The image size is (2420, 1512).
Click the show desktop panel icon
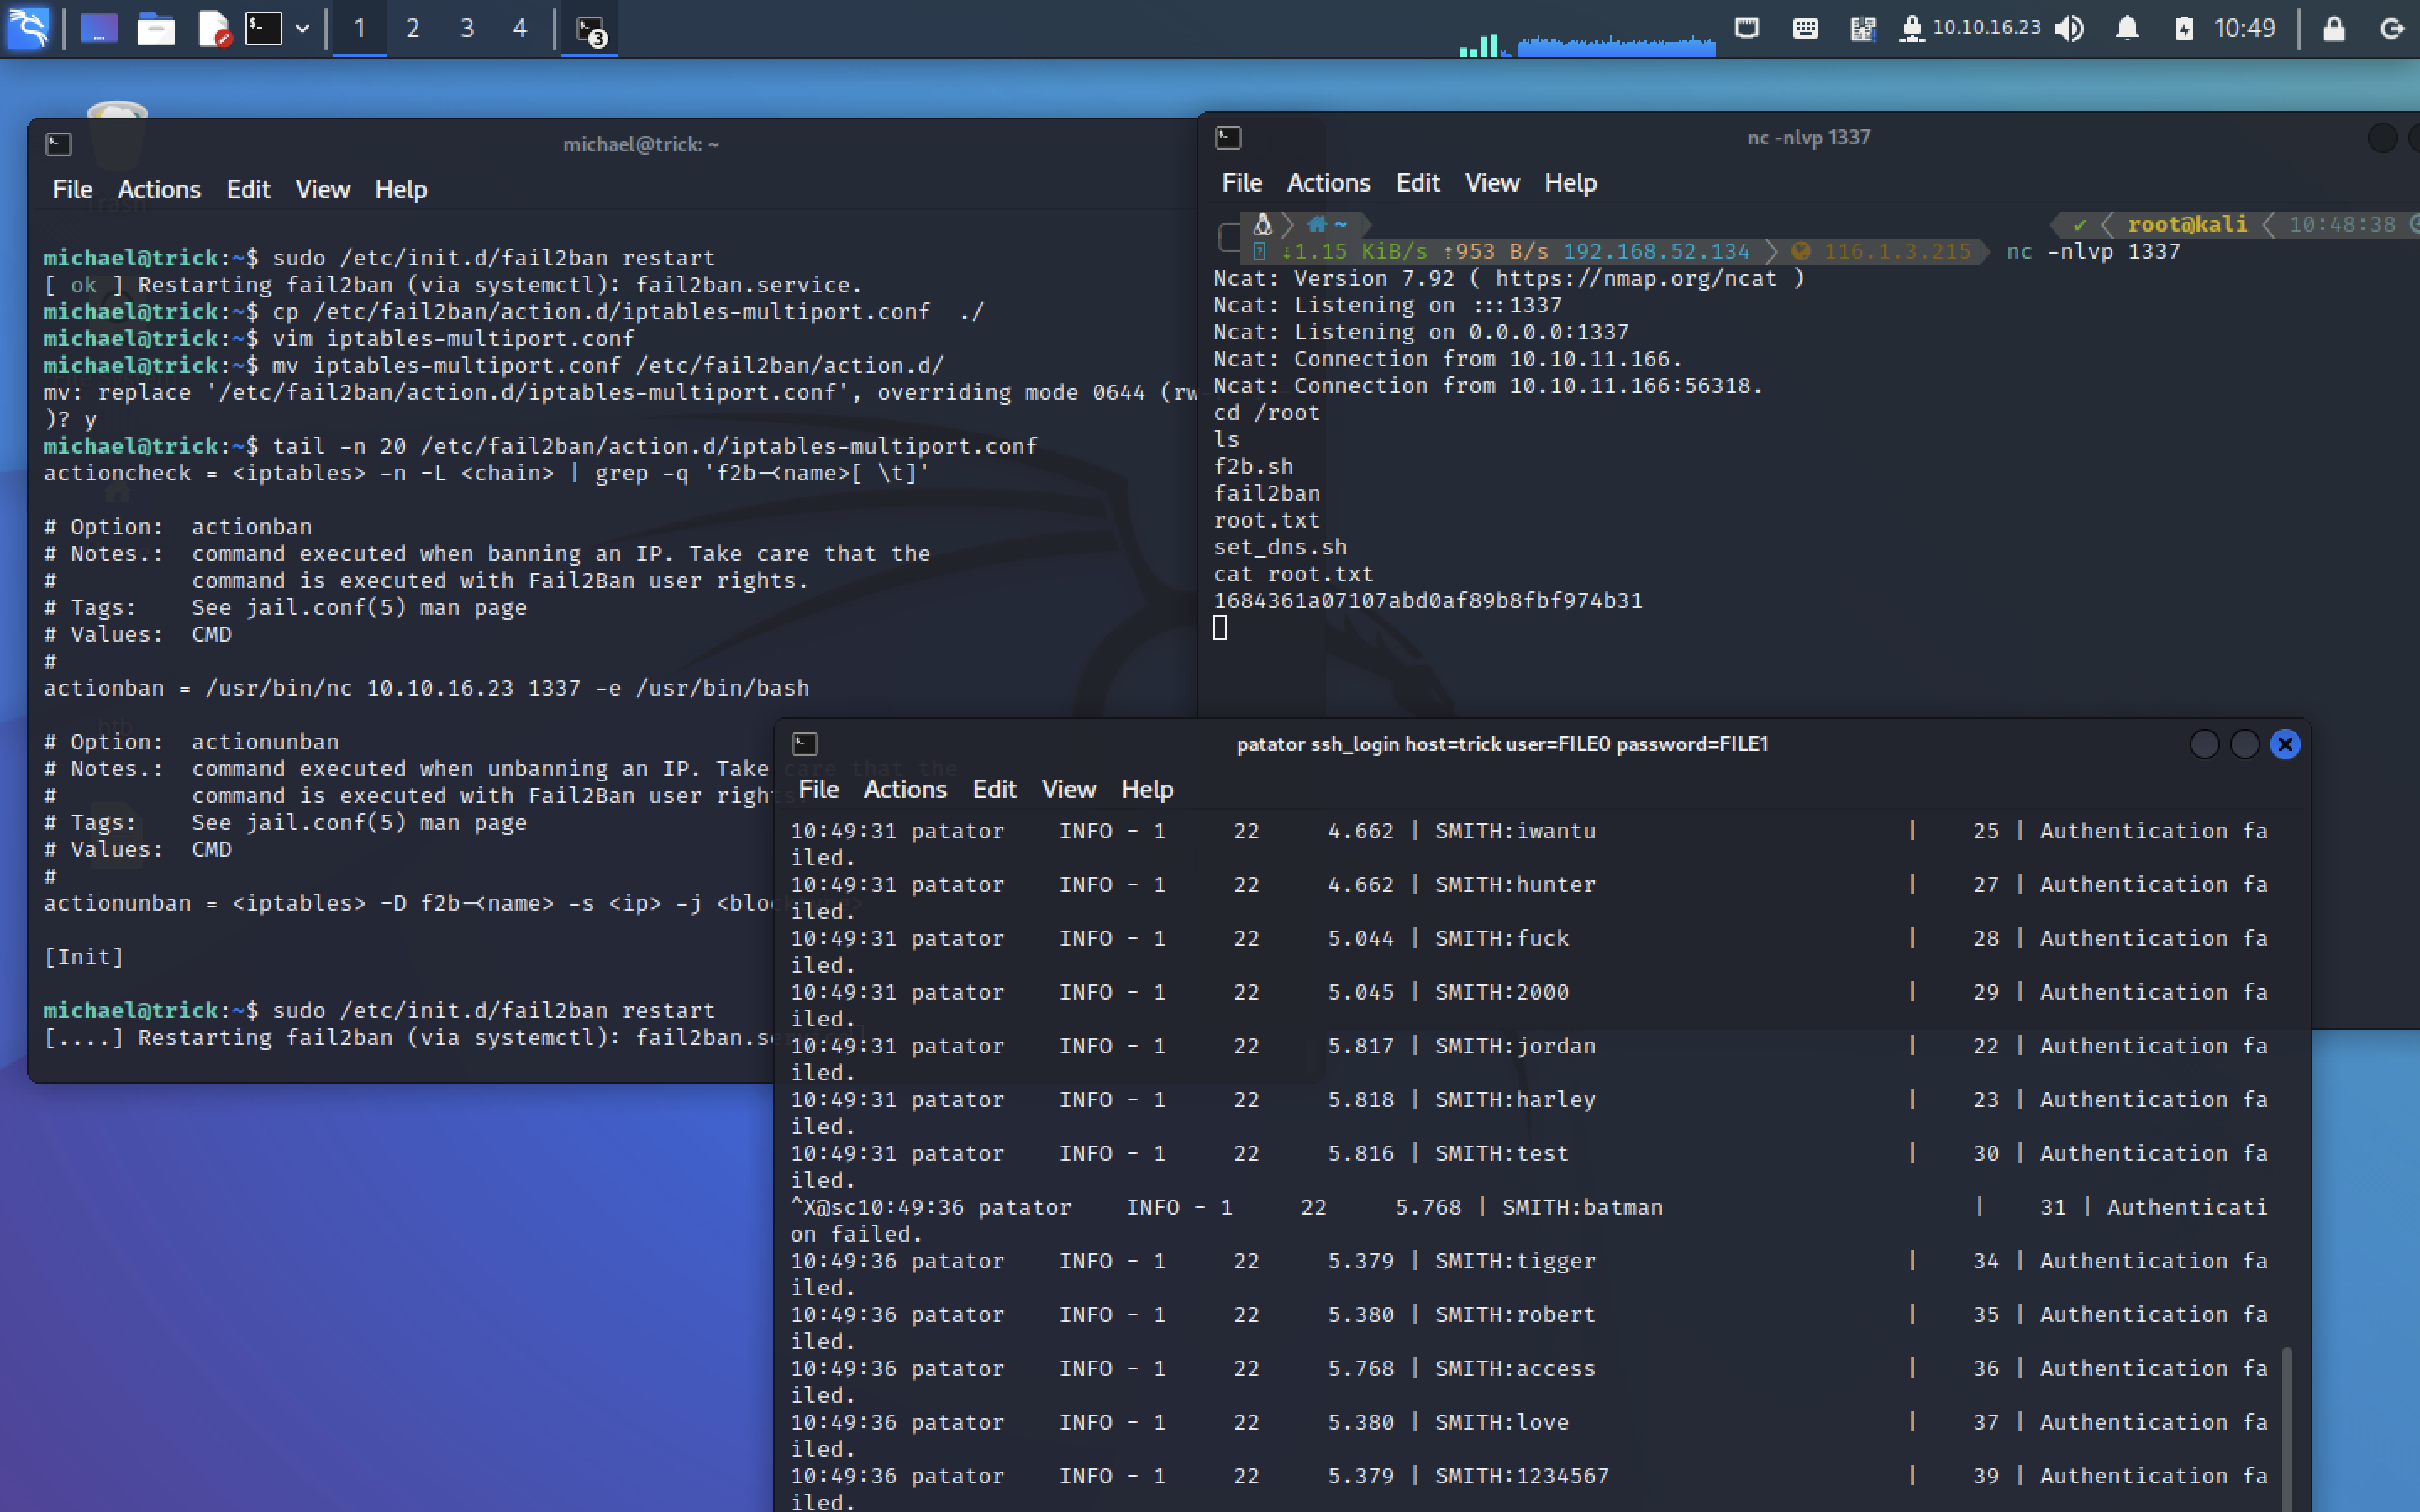point(98,28)
